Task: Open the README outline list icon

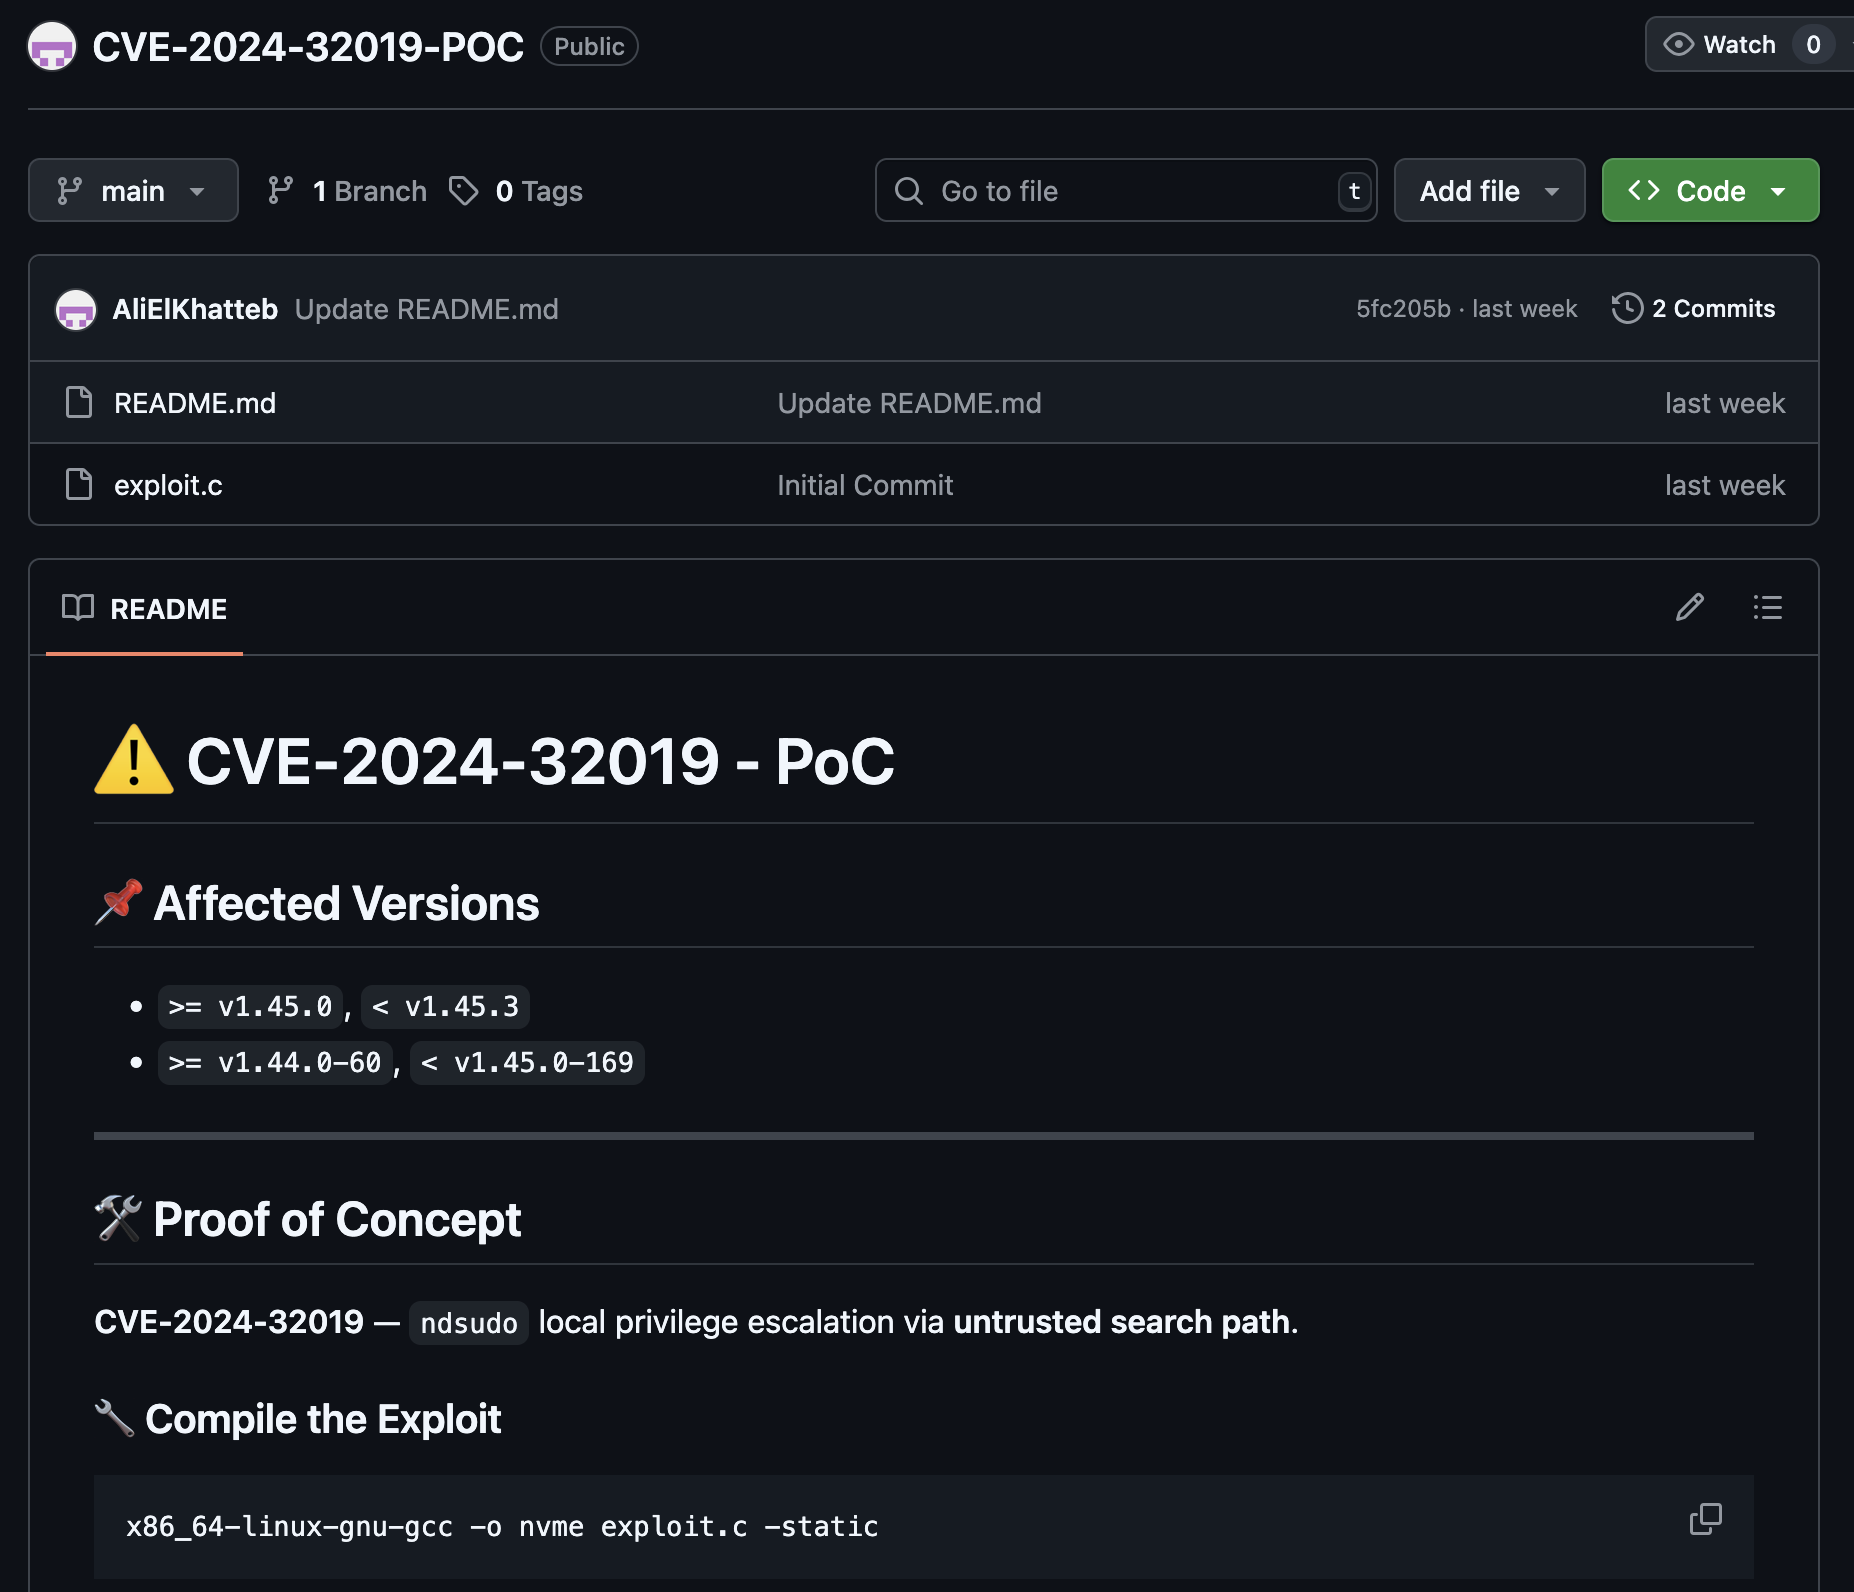Action: tap(1767, 607)
